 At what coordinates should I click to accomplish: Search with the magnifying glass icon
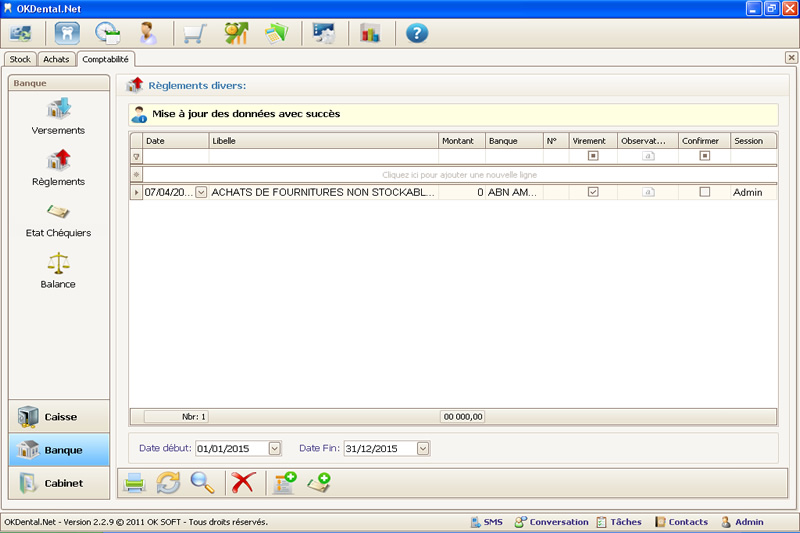202,483
